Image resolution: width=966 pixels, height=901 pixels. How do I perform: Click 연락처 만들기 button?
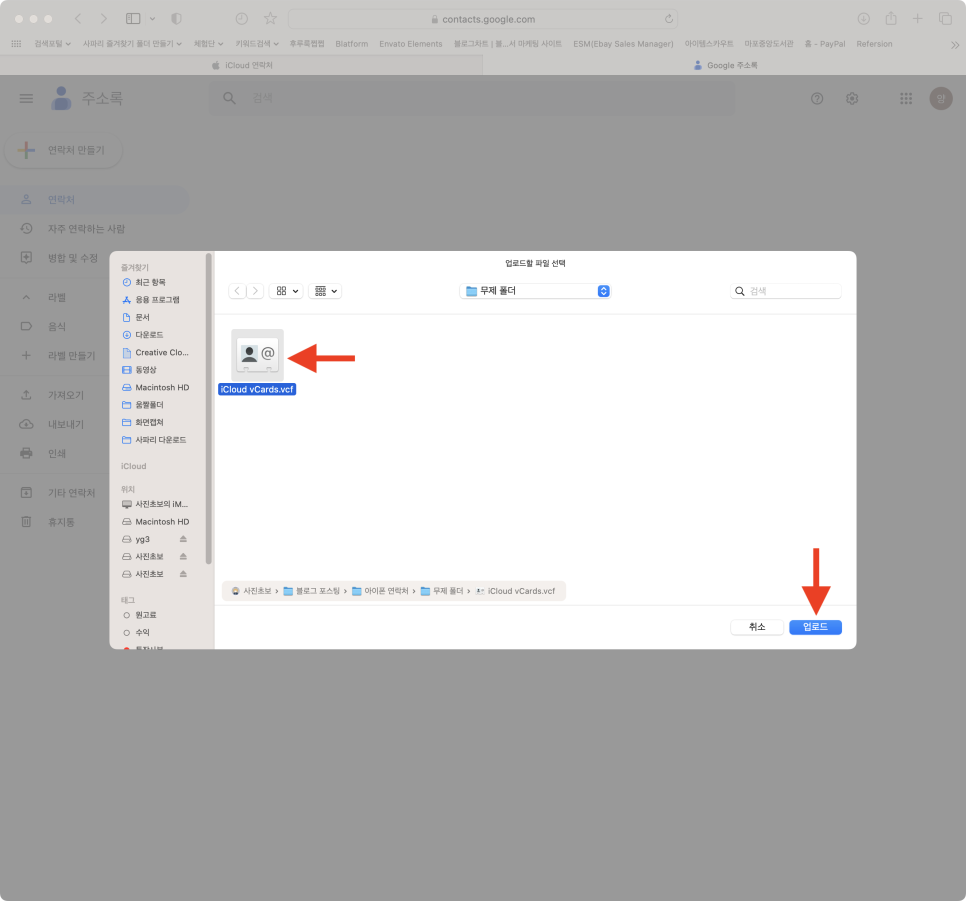[63, 150]
